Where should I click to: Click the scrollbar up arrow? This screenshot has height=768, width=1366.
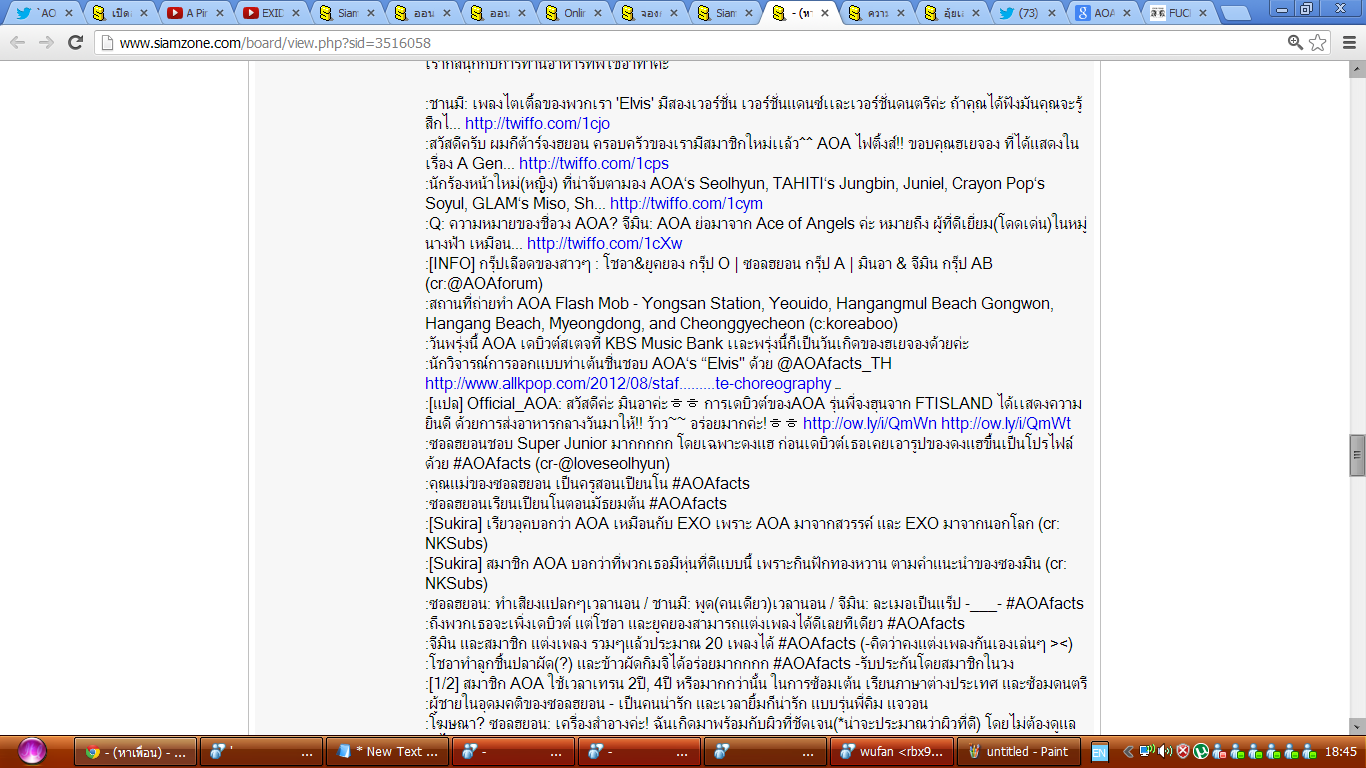click(x=1357, y=70)
